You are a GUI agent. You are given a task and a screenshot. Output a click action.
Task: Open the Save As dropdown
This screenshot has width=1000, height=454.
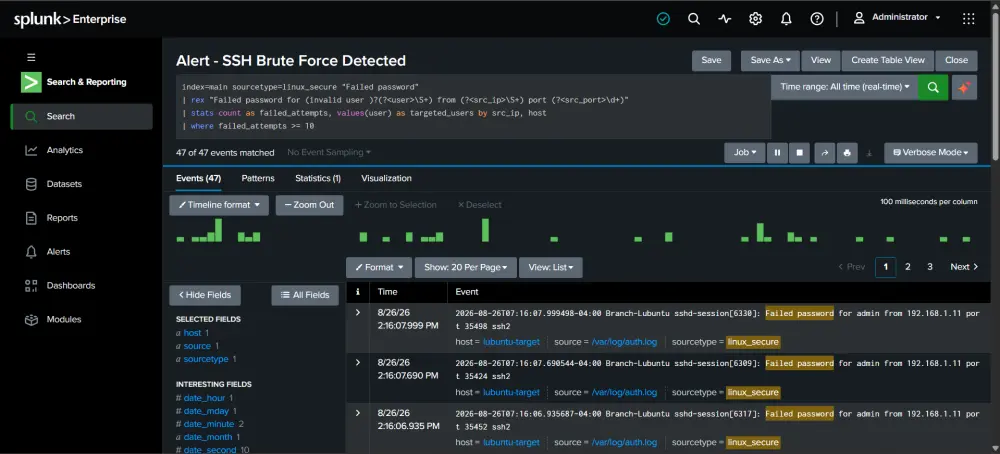770,61
